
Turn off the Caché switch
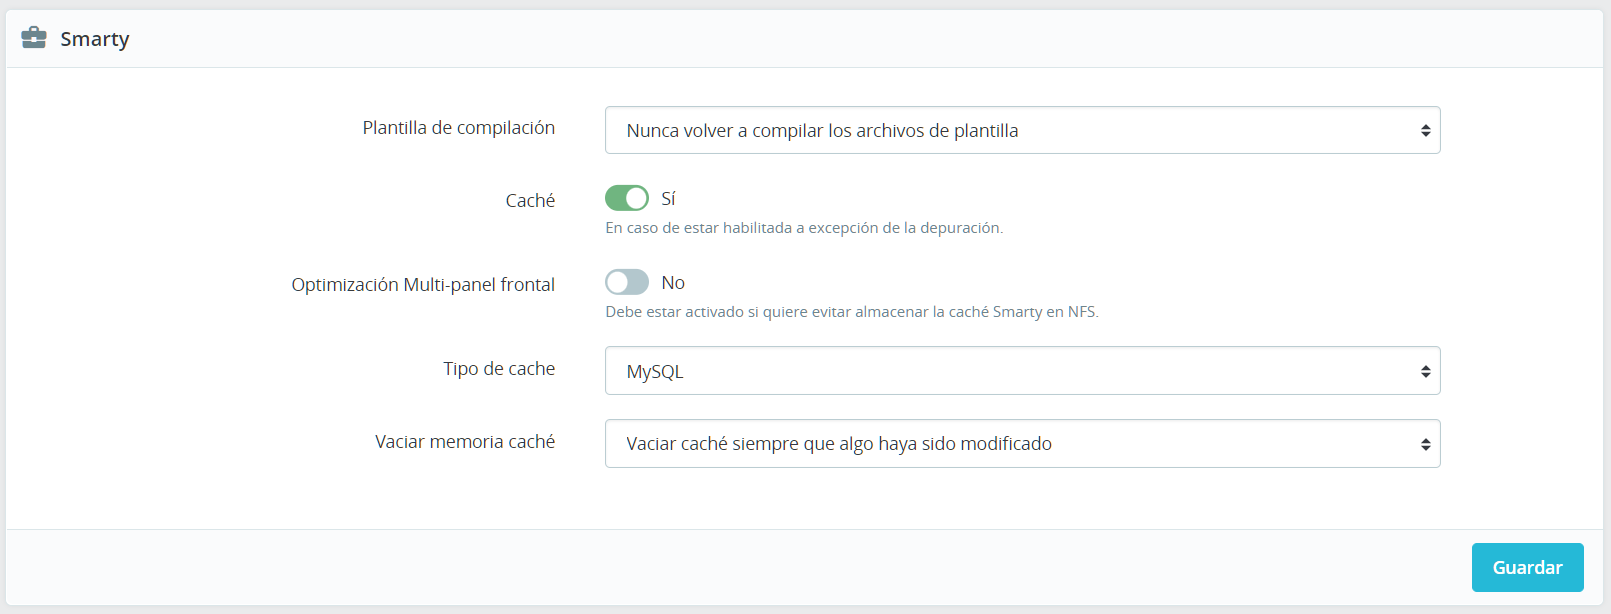[627, 198]
